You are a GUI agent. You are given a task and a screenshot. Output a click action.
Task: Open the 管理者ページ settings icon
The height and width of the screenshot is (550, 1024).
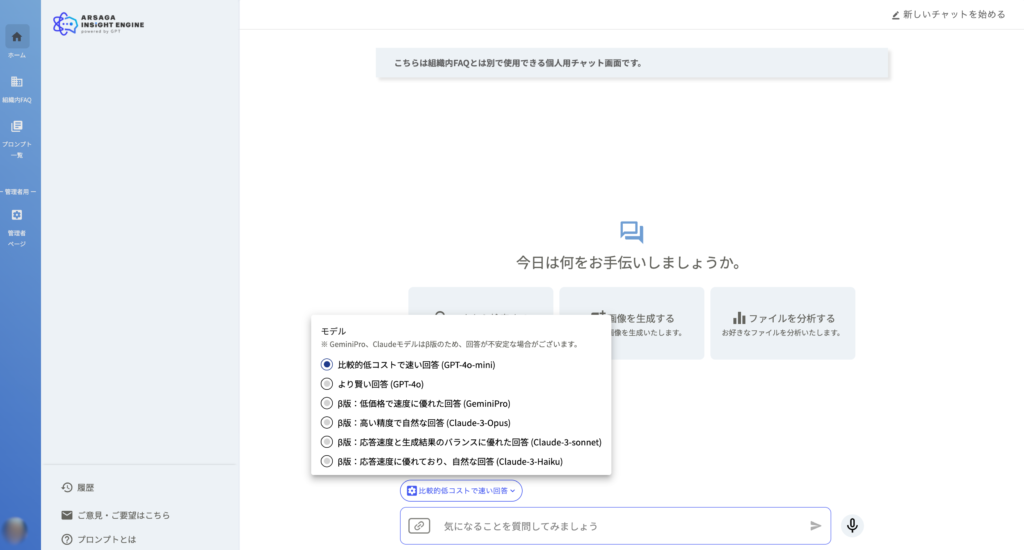[17, 215]
